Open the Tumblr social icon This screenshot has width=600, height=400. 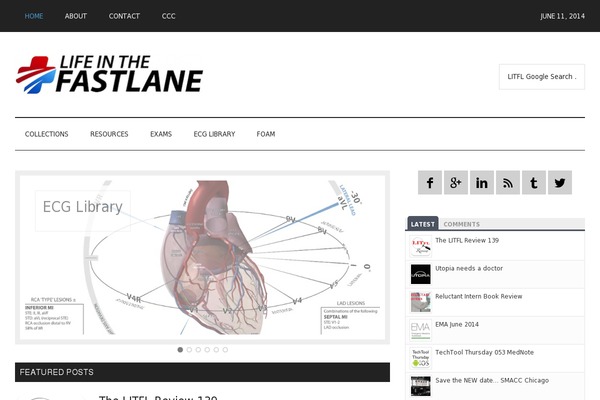(534, 183)
